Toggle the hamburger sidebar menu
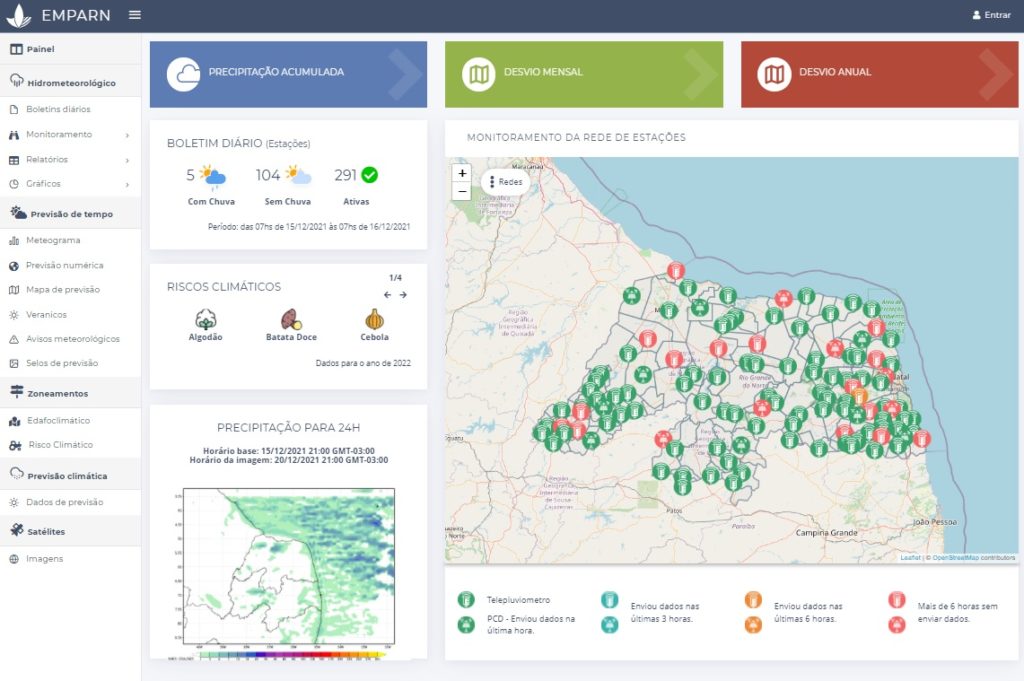 (135, 14)
